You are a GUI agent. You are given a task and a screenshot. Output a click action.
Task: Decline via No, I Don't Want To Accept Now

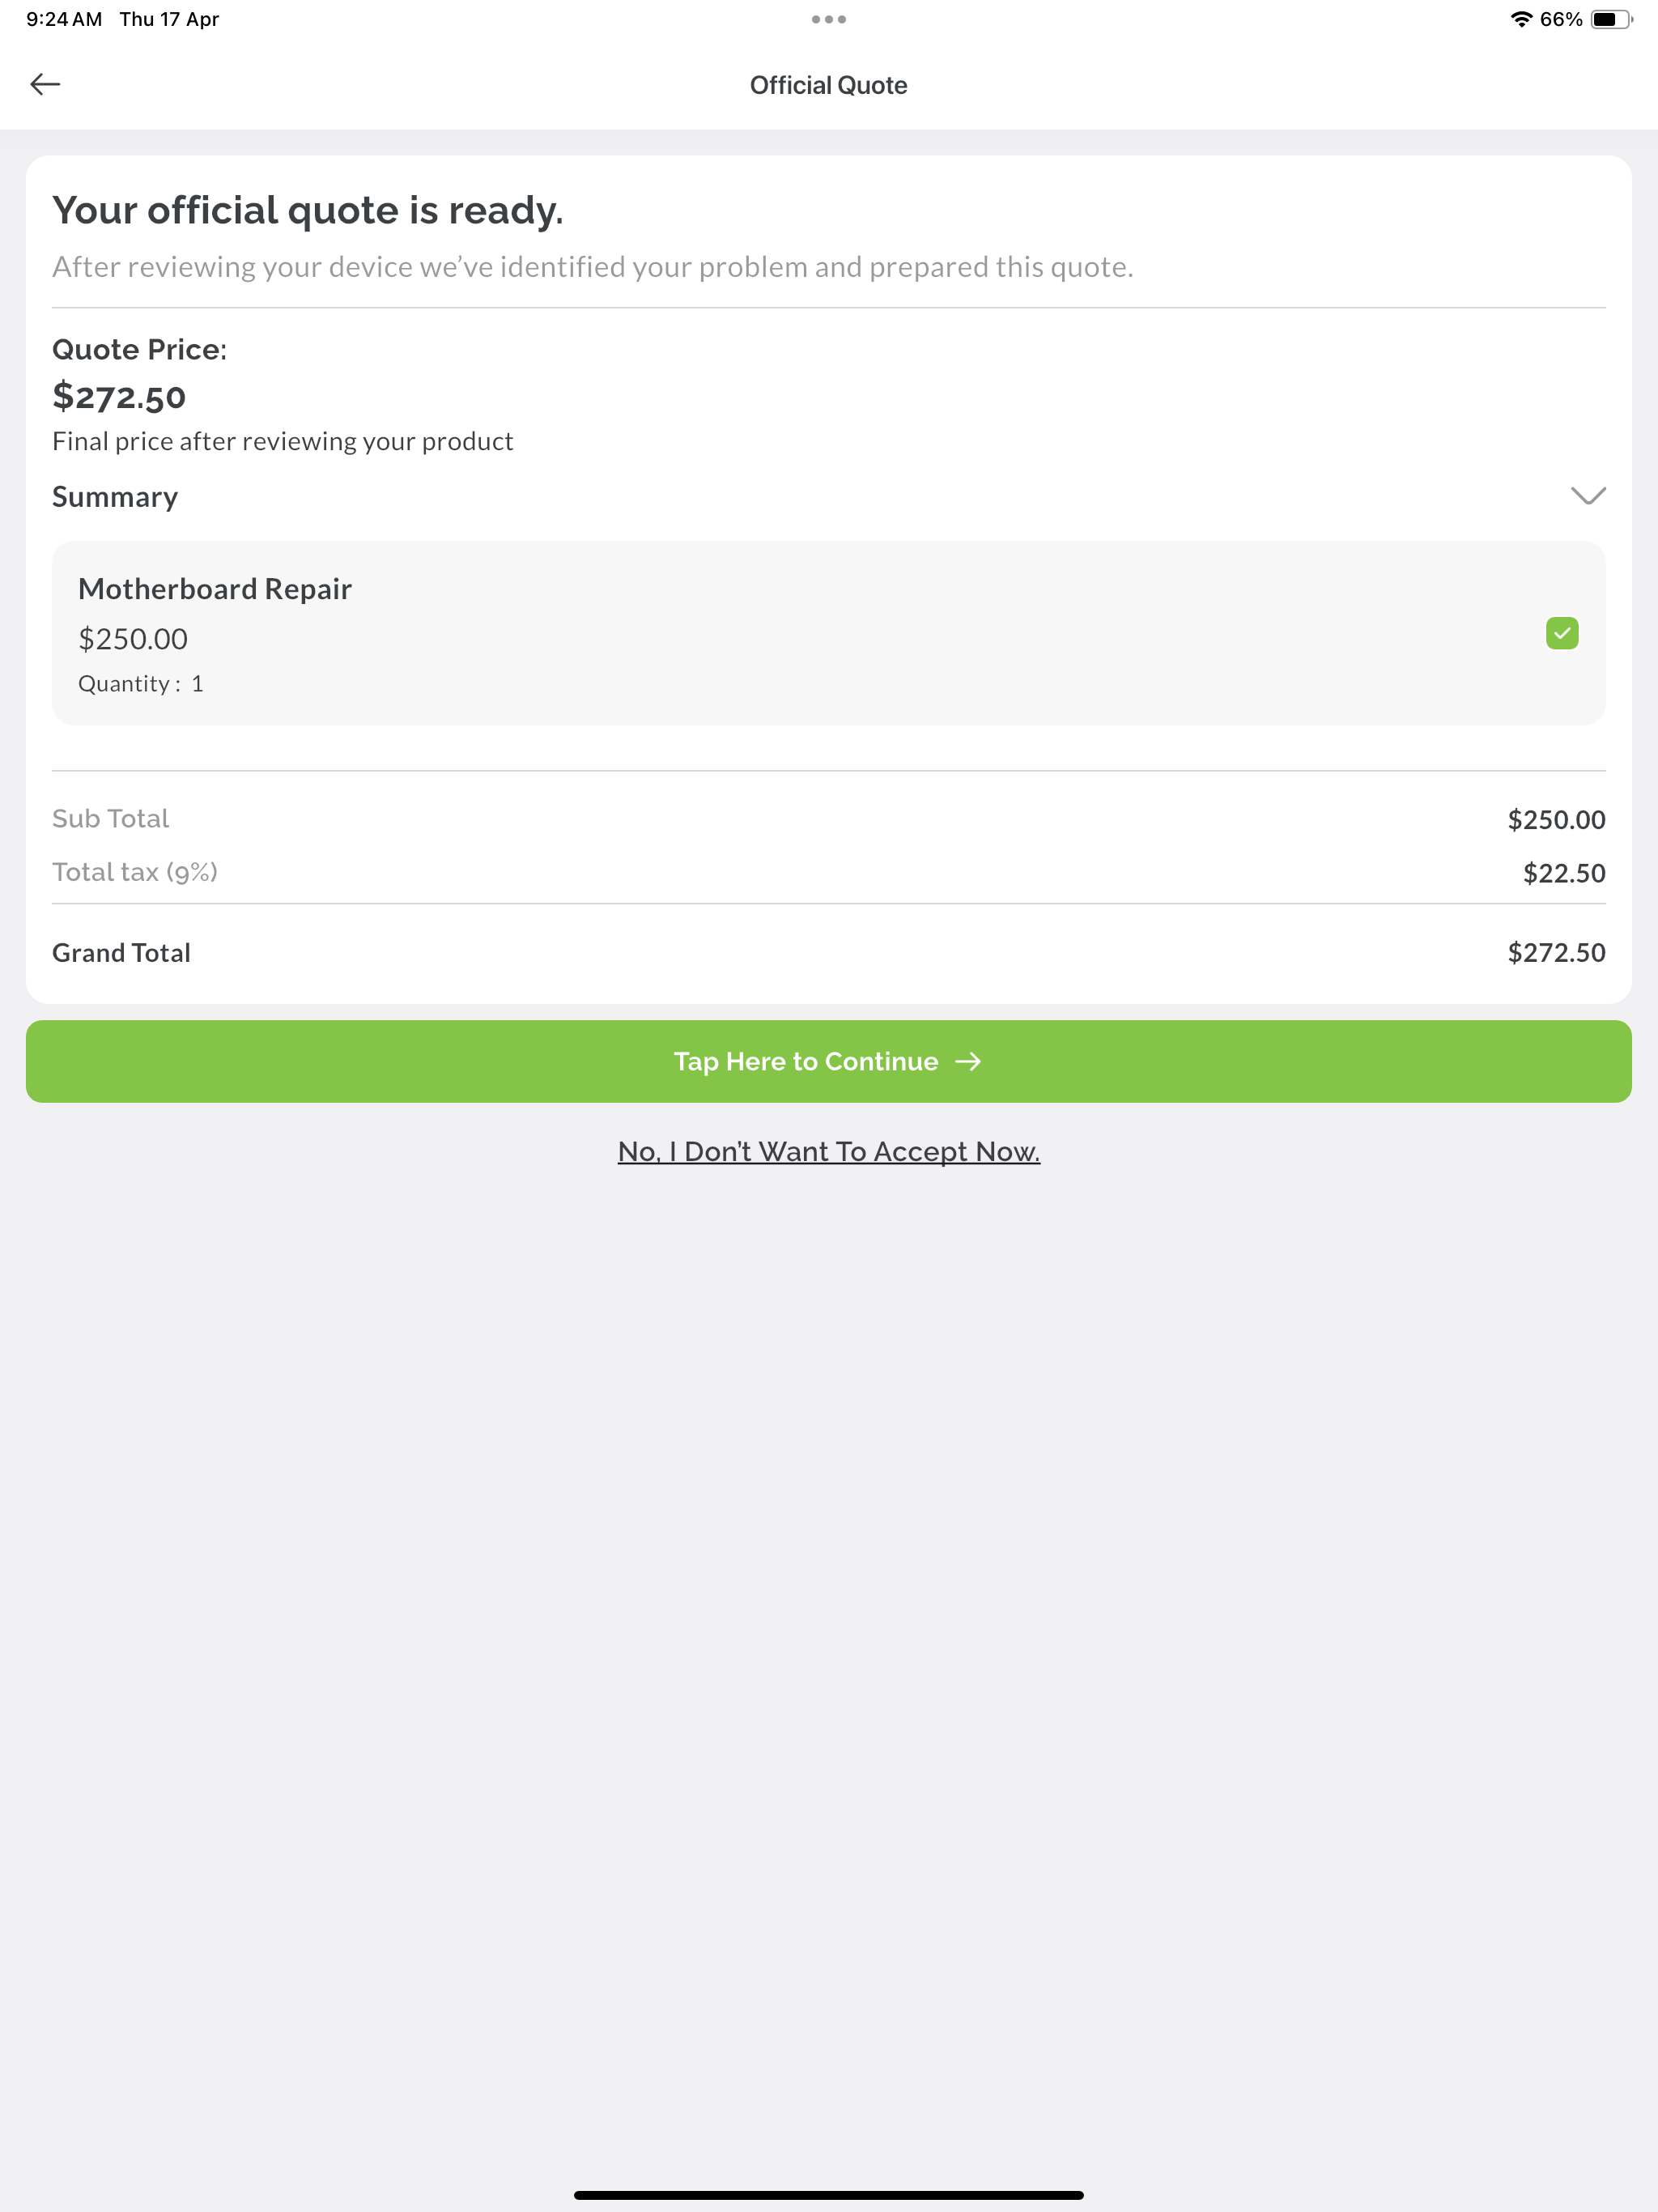click(828, 1151)
